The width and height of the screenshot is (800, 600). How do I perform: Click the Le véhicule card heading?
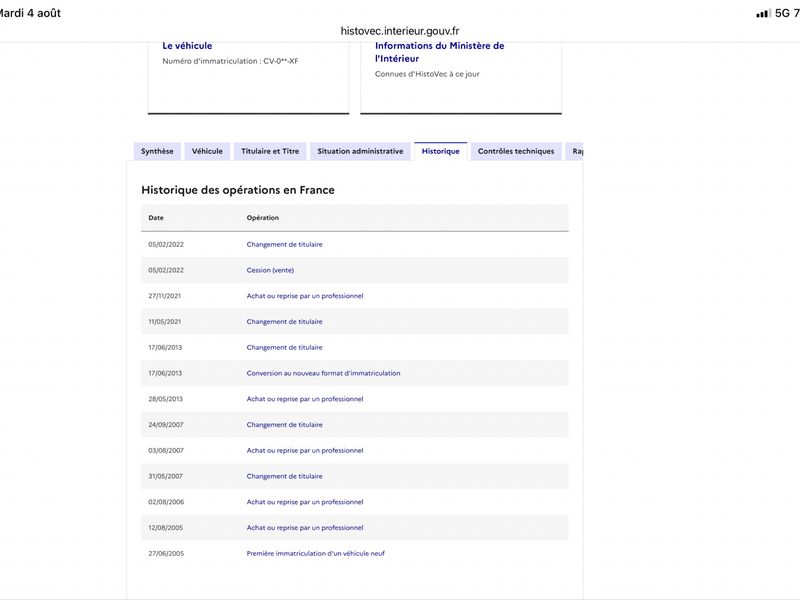187,45
